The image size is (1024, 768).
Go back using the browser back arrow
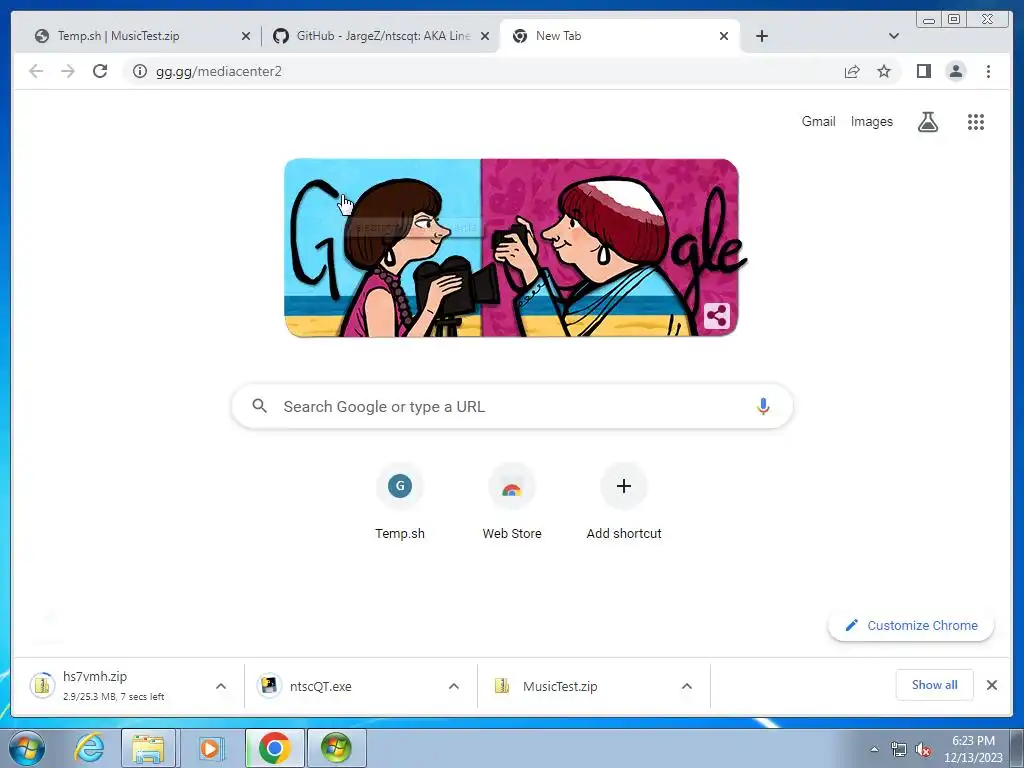(36, 71)
